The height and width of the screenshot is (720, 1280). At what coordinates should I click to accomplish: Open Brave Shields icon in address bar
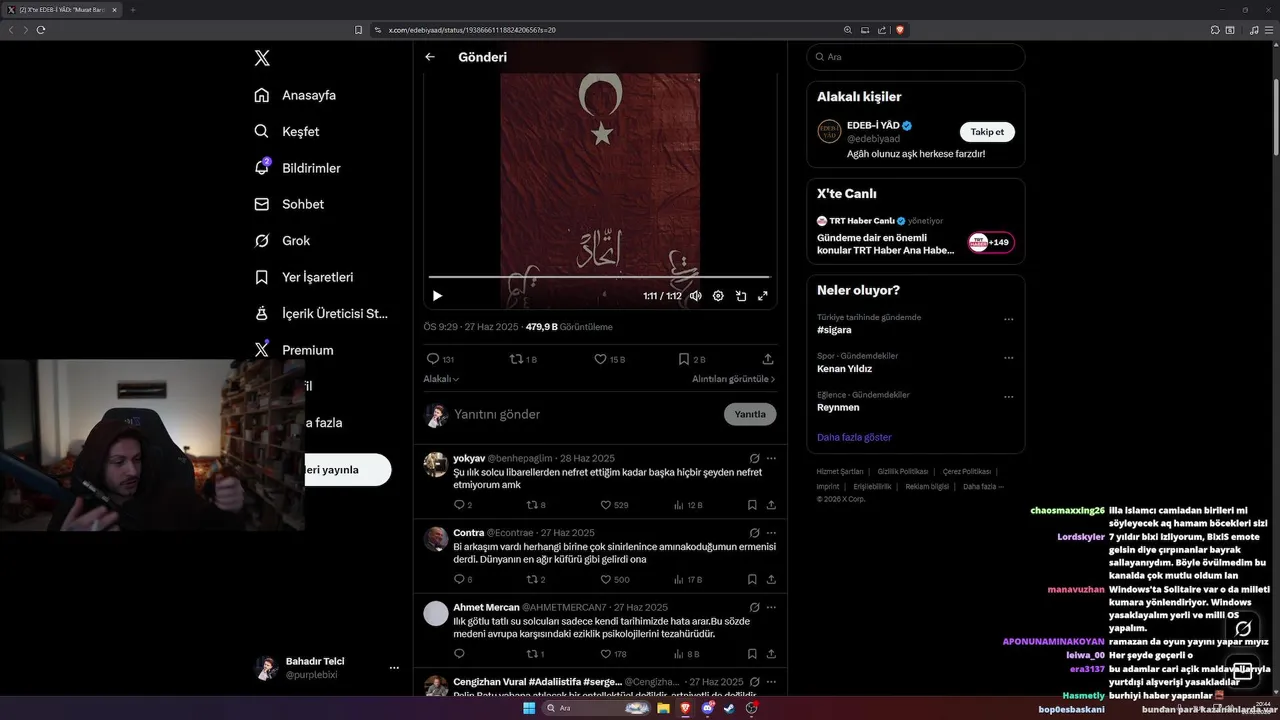point(900,30)
